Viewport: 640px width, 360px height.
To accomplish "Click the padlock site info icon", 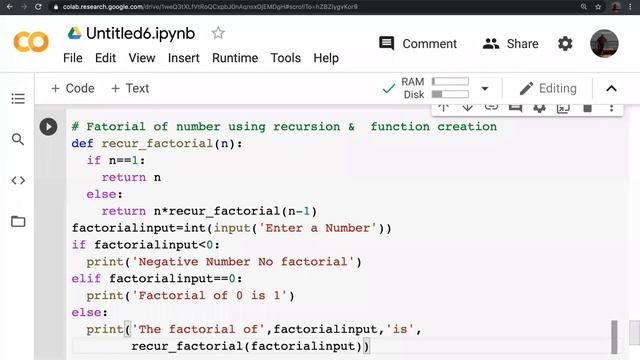I will pyautogui.click(x=56, y=7).
